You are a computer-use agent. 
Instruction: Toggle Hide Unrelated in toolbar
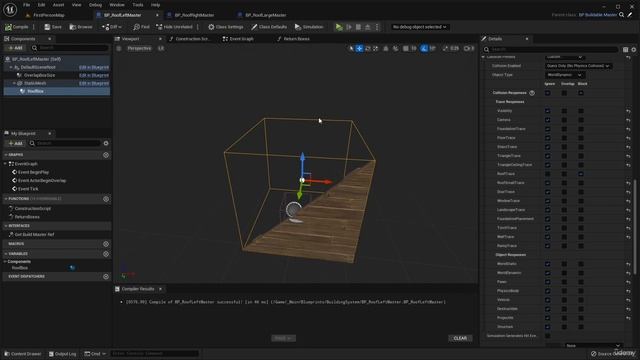(x=174, y=27)
